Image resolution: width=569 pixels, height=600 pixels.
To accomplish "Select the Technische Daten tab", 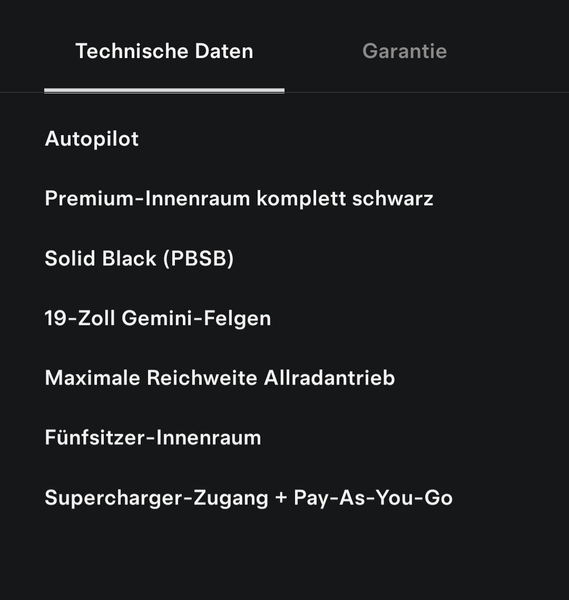I will pos(165,51).
